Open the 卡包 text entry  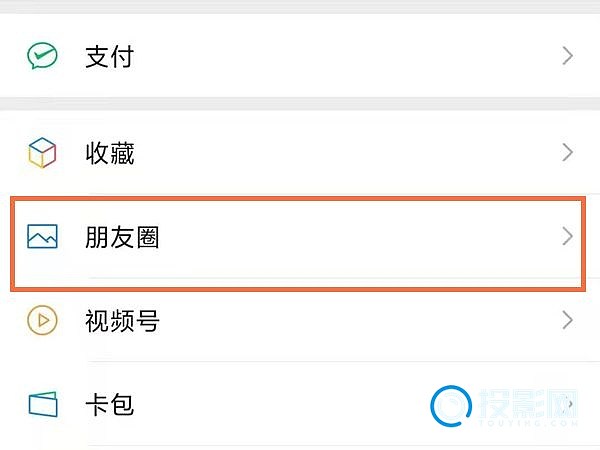tap(109, 405)
